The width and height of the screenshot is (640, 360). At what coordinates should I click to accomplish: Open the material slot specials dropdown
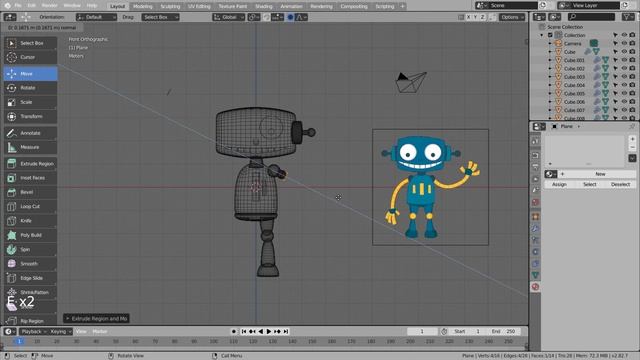(632, 158)
